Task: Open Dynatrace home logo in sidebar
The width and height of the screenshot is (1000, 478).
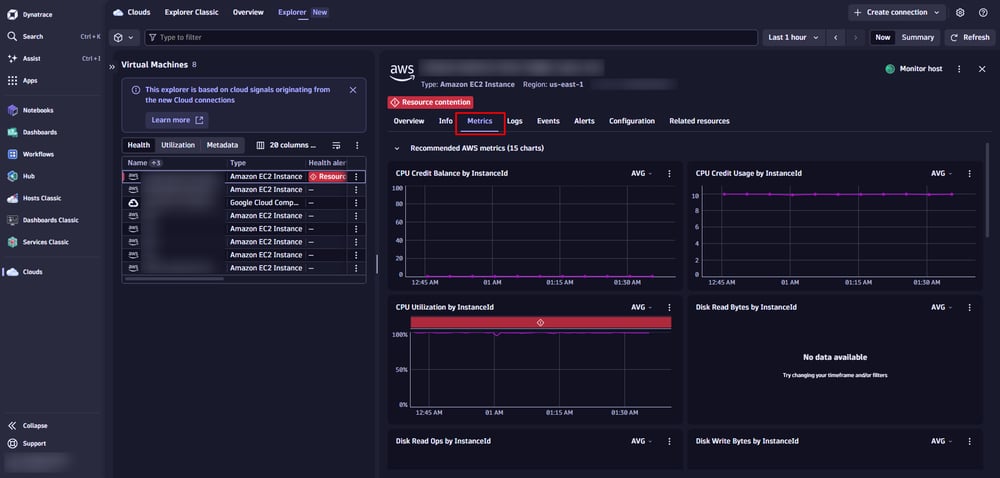Action: click(12, 15)
